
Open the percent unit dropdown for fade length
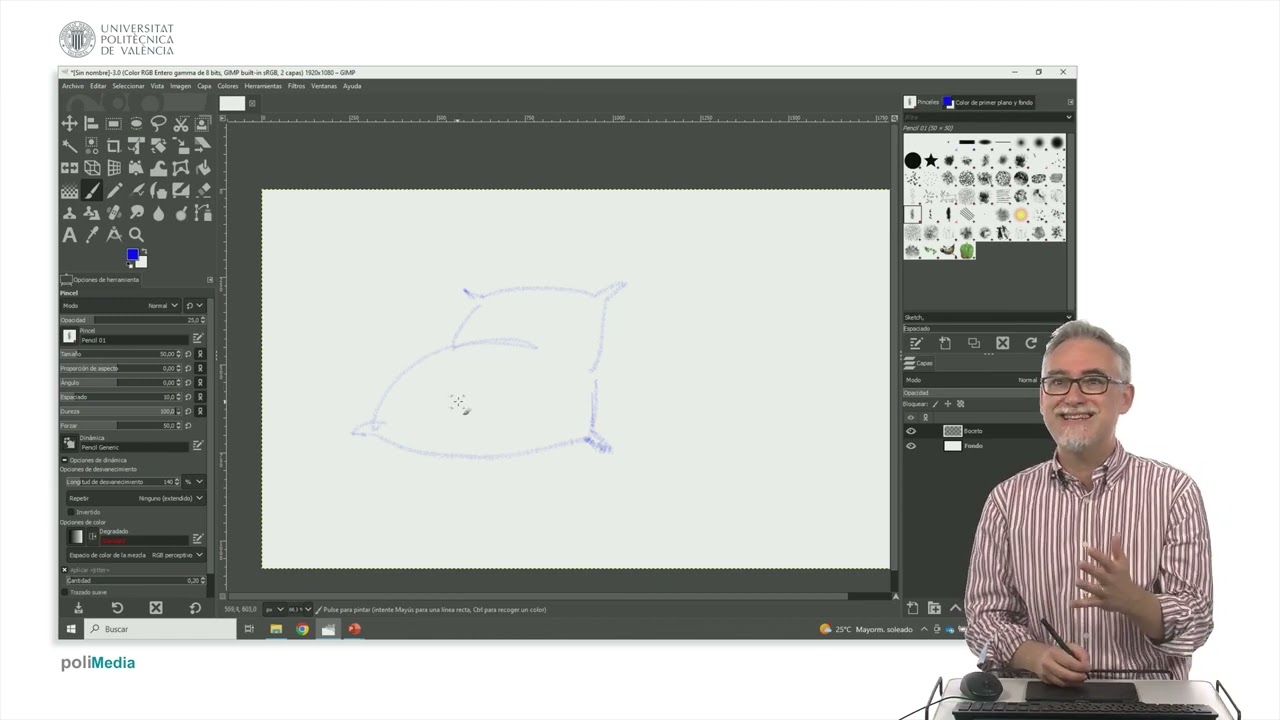(x=194, y=481)
